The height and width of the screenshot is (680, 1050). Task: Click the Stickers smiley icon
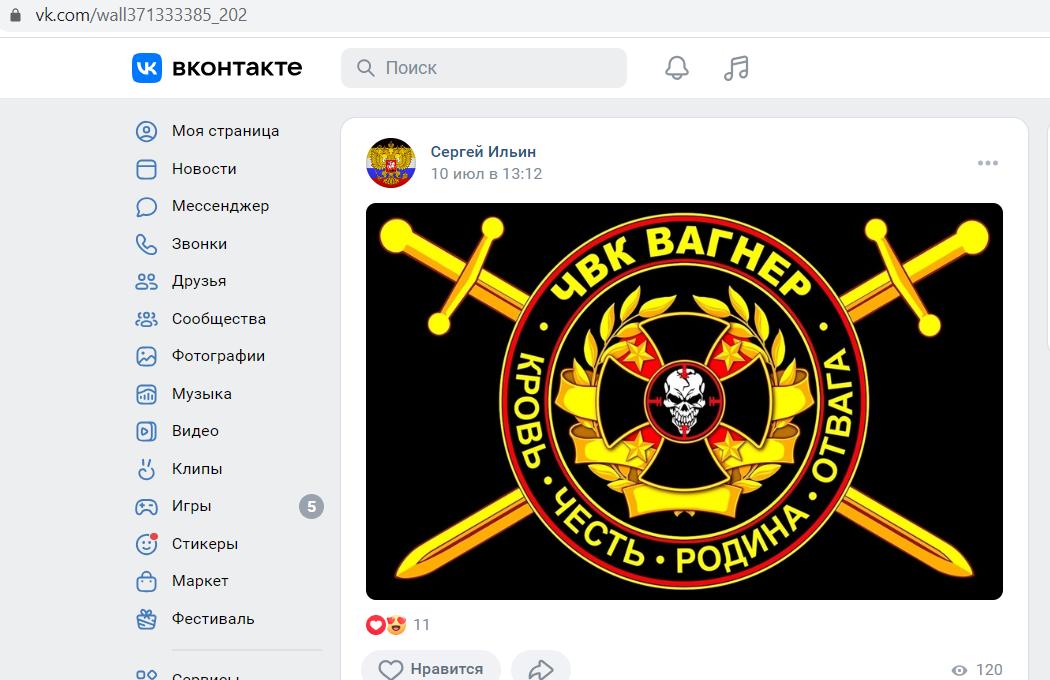point(146,543)
